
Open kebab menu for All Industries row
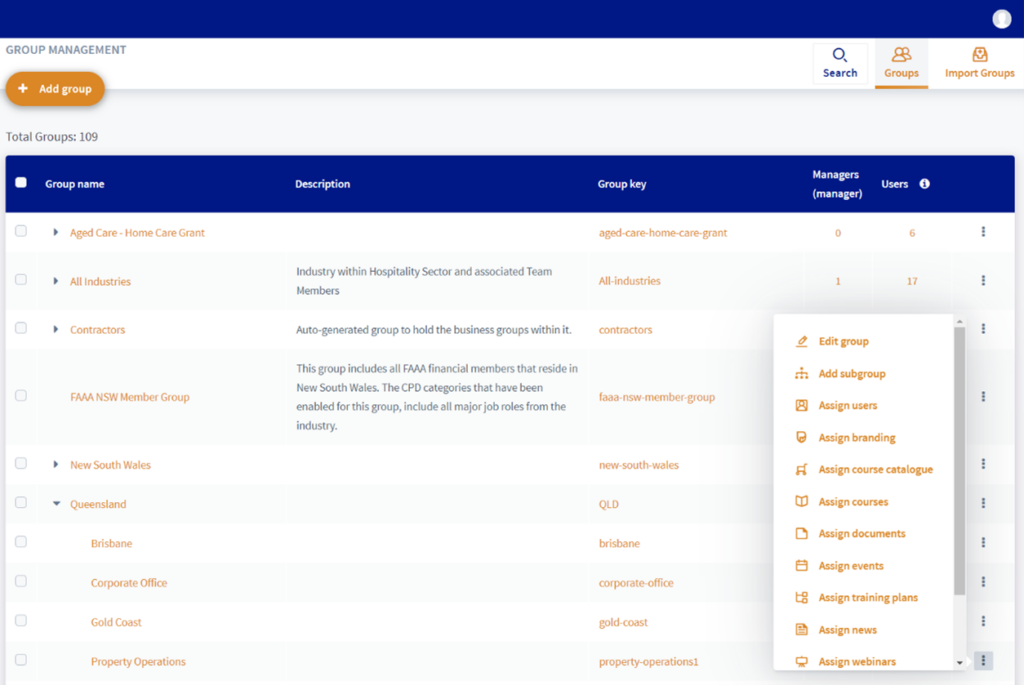coord(983,281)
